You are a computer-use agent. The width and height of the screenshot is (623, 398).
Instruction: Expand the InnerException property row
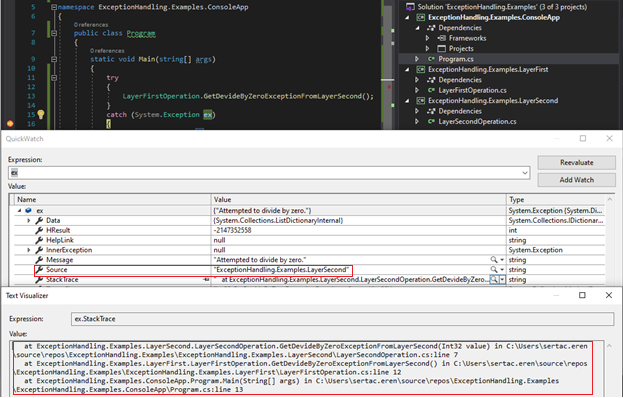pyautogui.click(x=29, y=250)
